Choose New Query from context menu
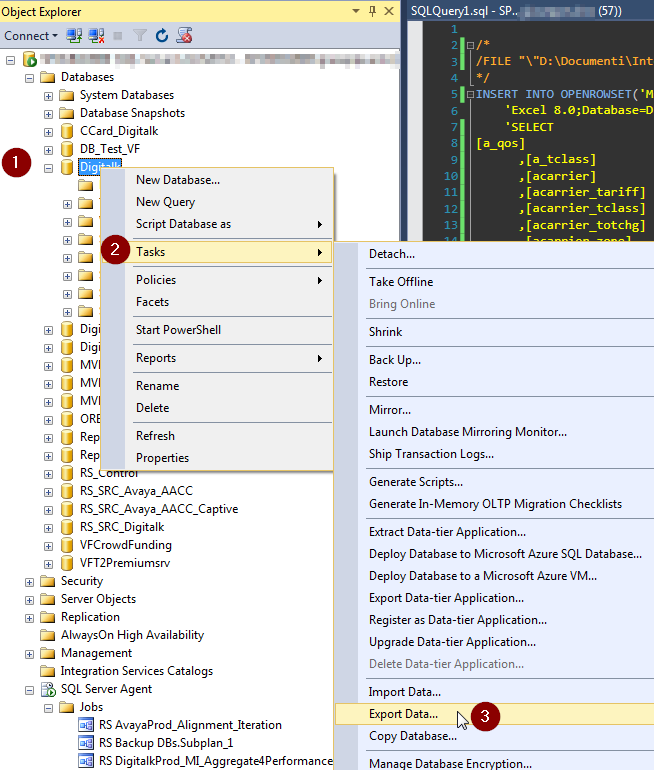Screen dimensions: 654x770 217,202
